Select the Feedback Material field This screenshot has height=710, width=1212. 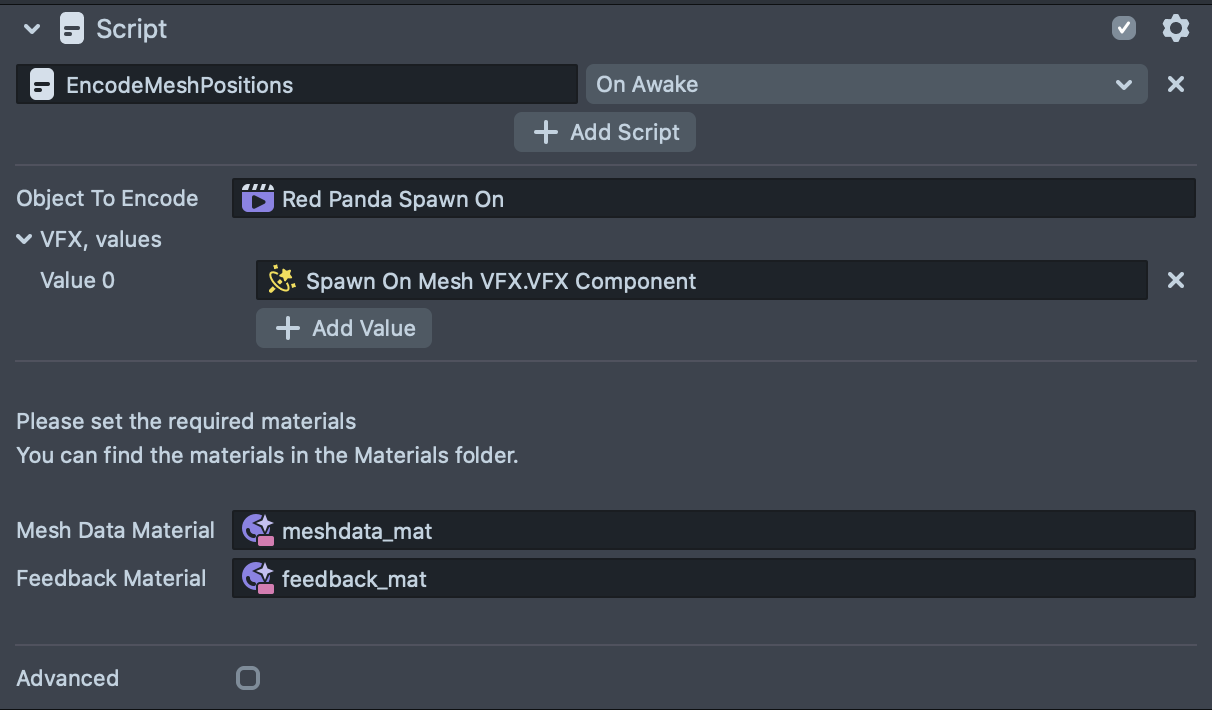click(x=714, y=578)
